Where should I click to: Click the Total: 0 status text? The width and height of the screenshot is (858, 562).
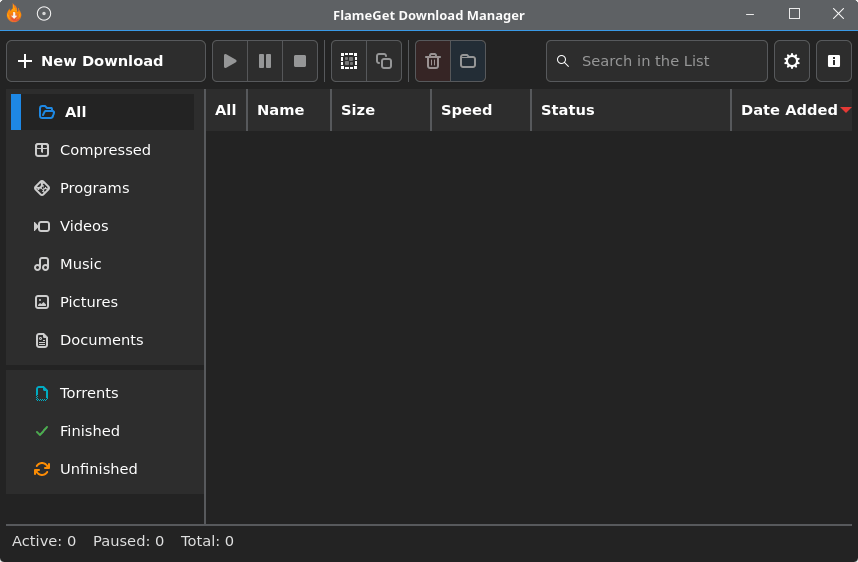tap(207, 541)
